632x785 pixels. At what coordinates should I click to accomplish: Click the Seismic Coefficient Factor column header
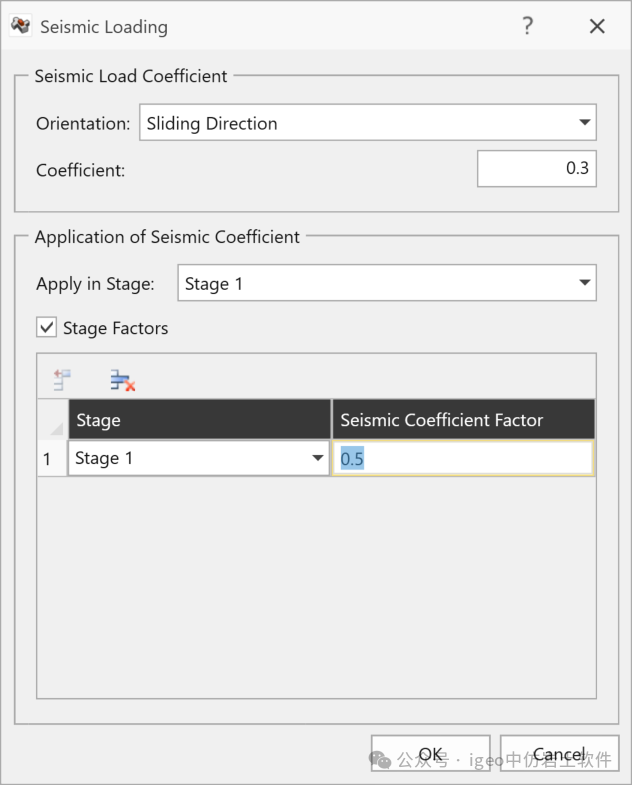pyautogui.click(x=463, y=420)
